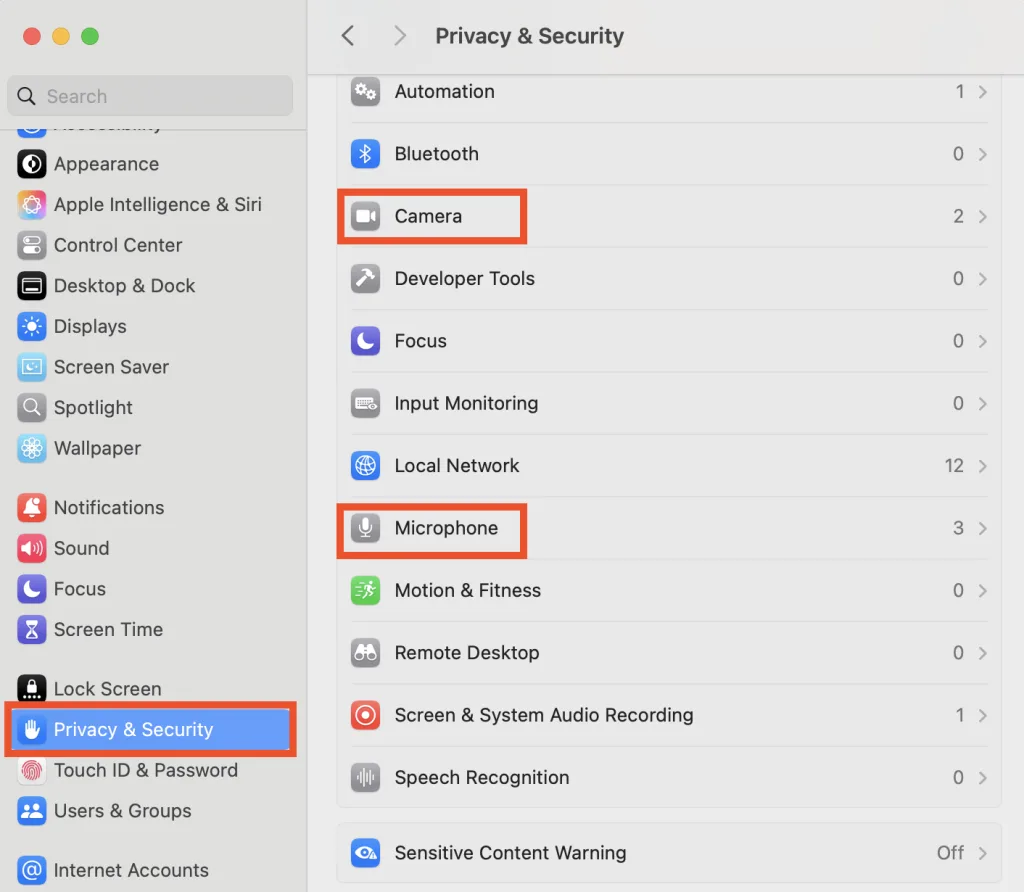Viewport: 1024px width, 892px height.
Task: Open the Sensitive Content Warning chevron
Action: click(982, 853)
